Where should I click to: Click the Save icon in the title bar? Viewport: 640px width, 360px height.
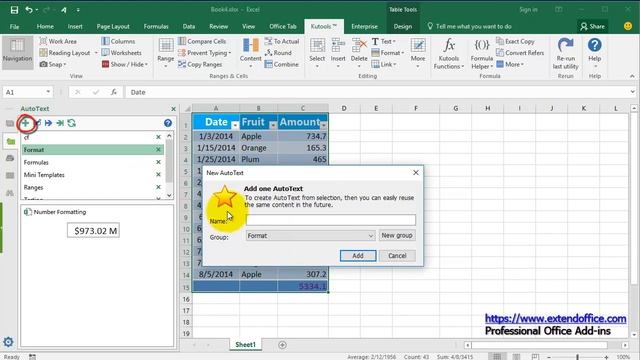pyautogui.click(x=14, y=10)
